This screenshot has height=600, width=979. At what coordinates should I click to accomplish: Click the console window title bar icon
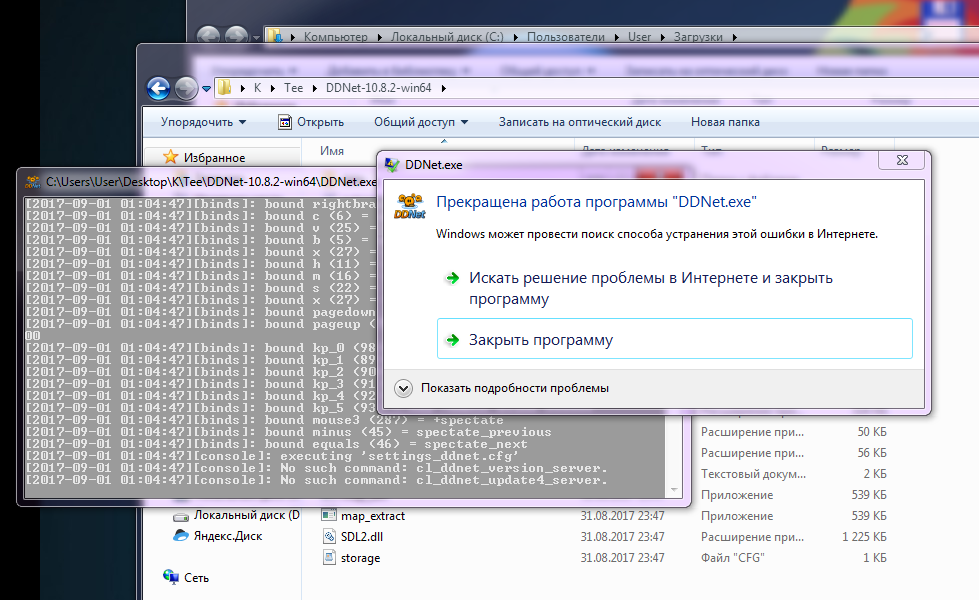point(33,182)
